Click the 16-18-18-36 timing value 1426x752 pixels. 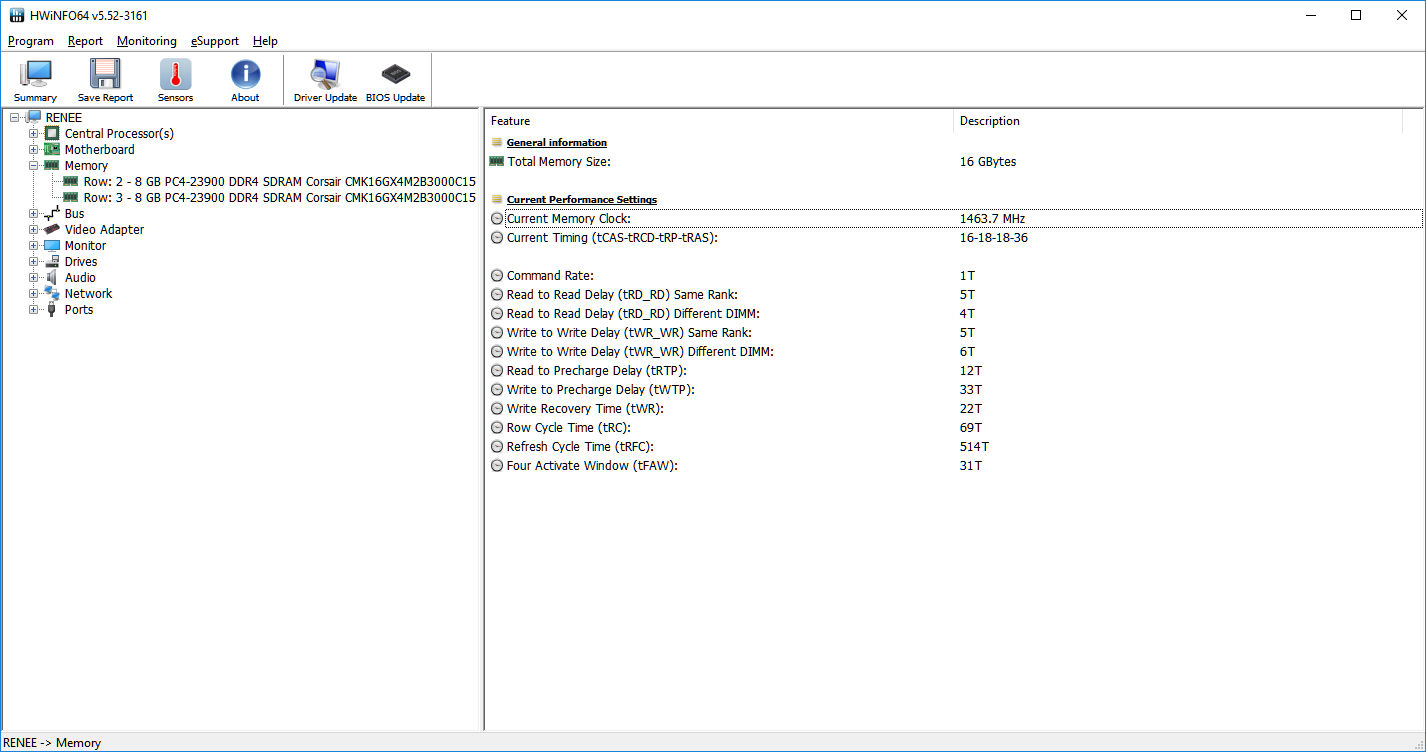point(994,237)
